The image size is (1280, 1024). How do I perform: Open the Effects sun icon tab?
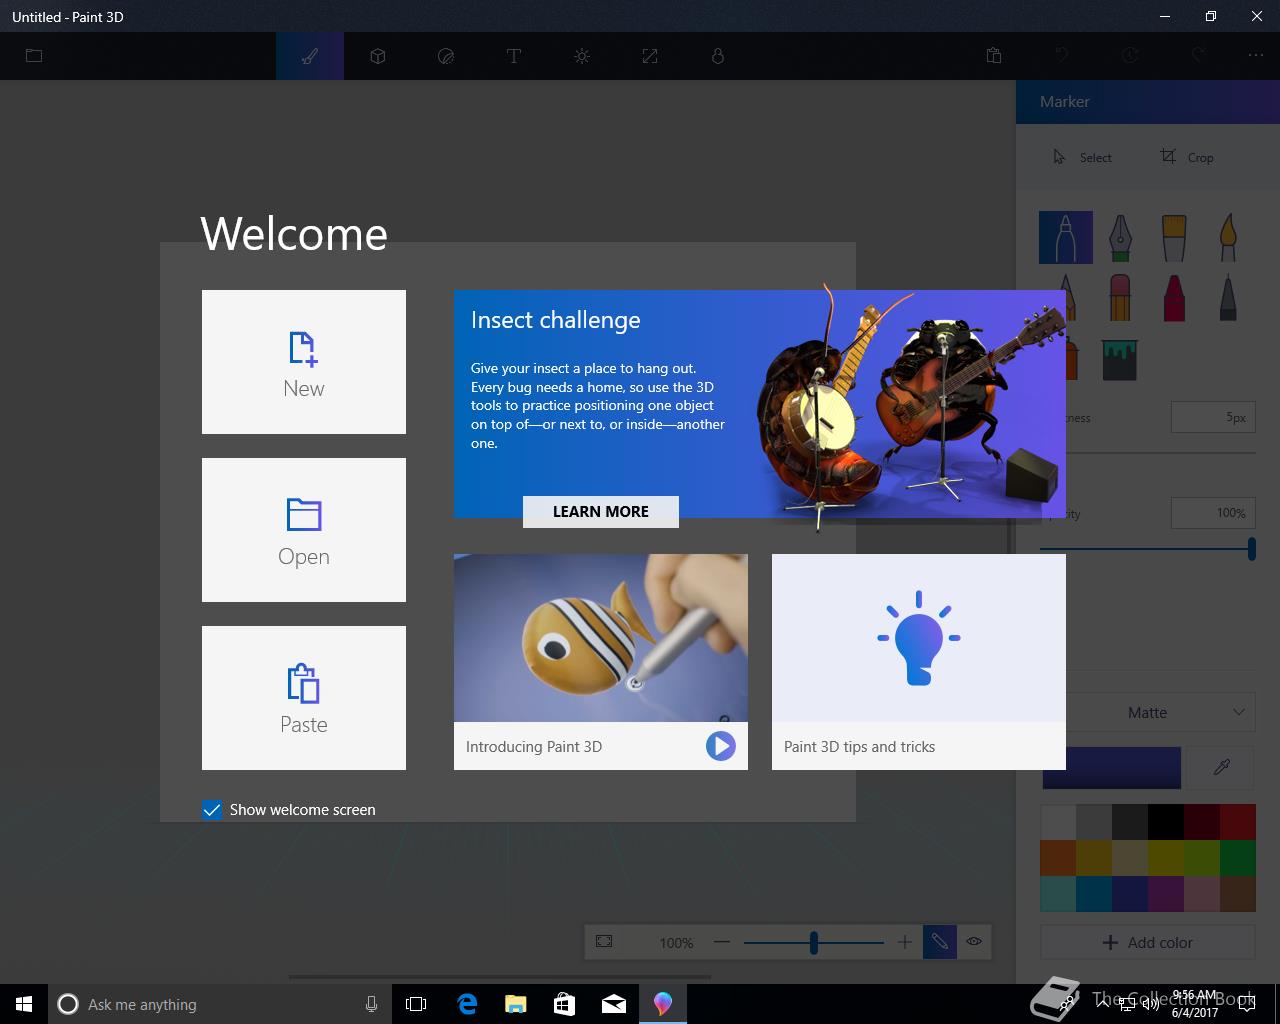pos(582,56)
